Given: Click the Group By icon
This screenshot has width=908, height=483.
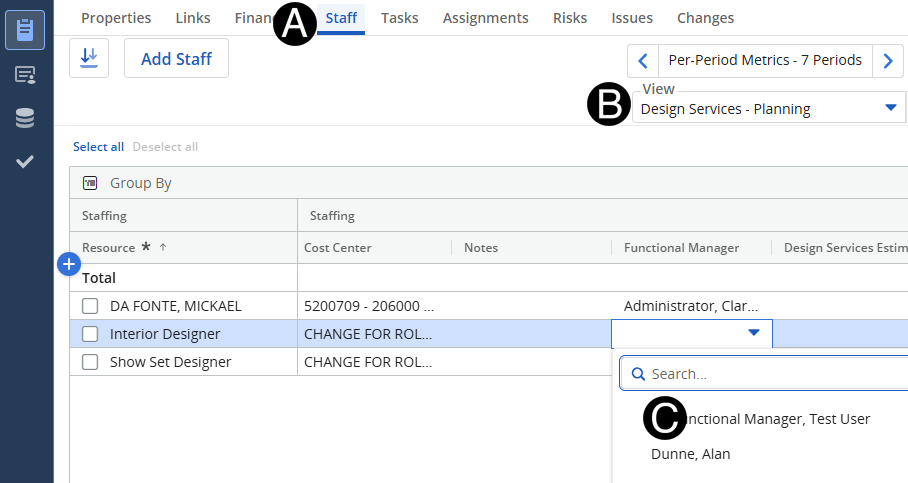Looking at the screenshot, I should tap(90, 183).
